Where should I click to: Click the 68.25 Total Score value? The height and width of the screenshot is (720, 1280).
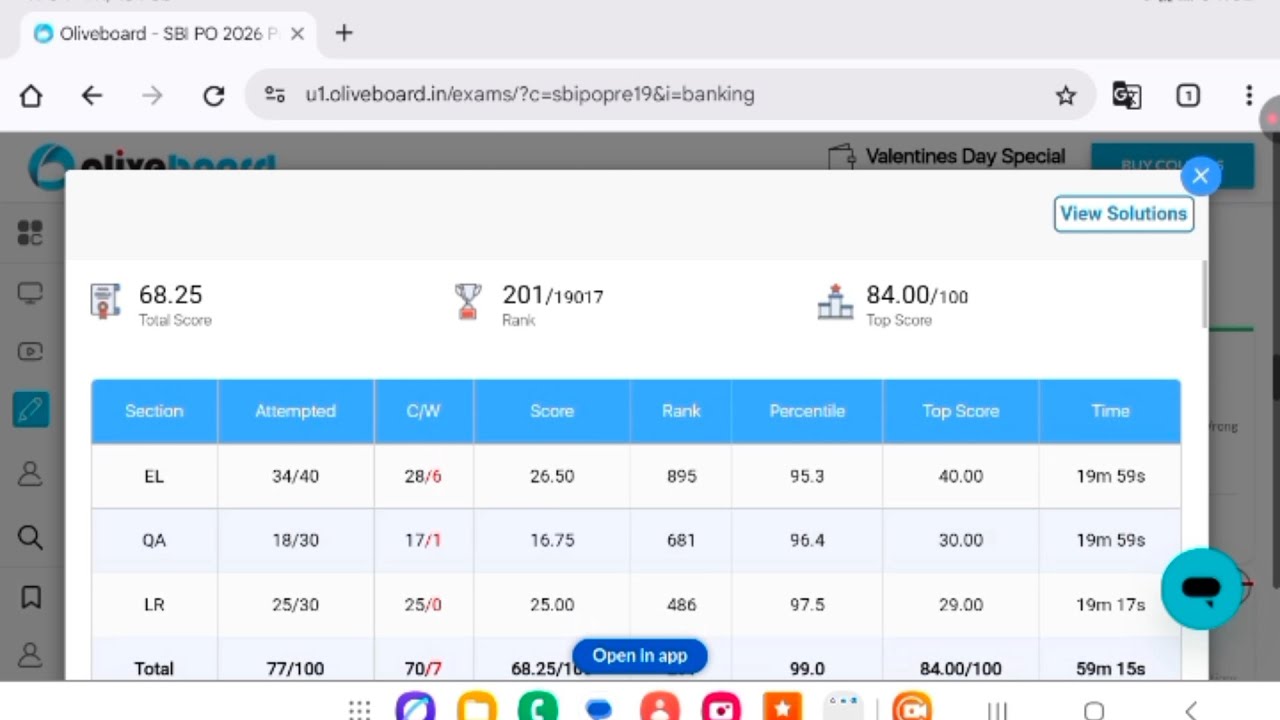tap(170, 294)
